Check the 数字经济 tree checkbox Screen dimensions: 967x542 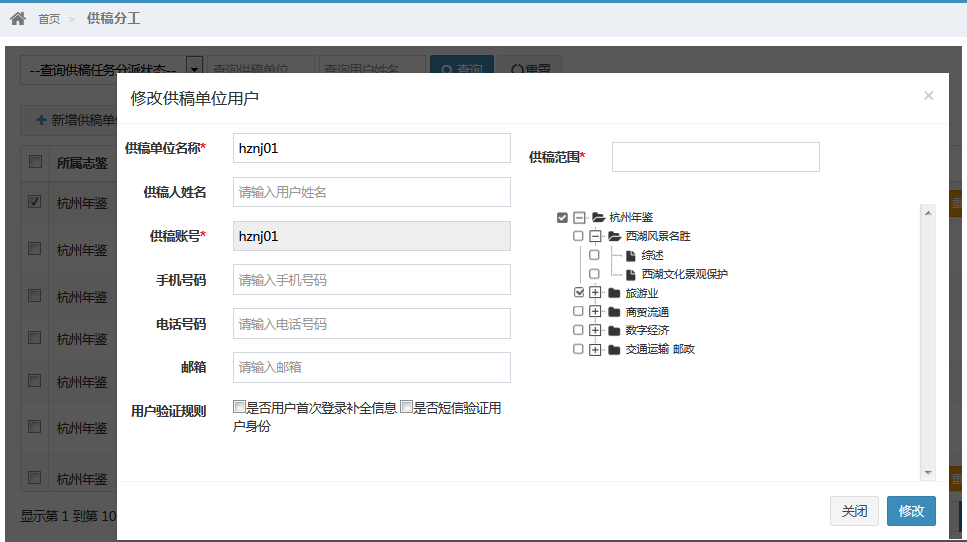pos(578,330)
